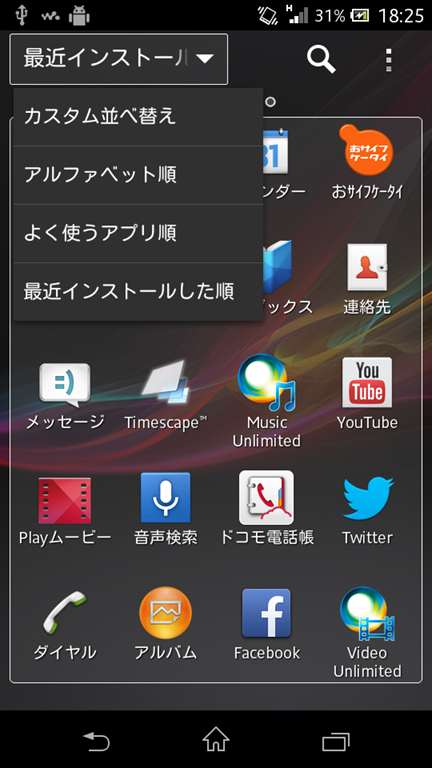Choose よく使うアプリ順 option
Image resolution: width=432 pixels, height=768 pixels.
point(138,233)
